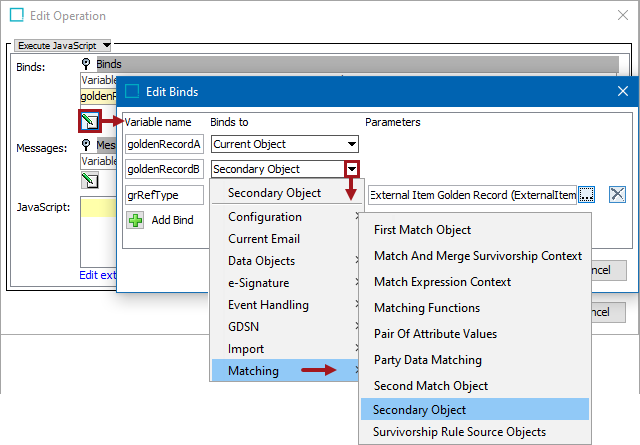Click the green plus Add Bind icon

click(x=135, y=220)
